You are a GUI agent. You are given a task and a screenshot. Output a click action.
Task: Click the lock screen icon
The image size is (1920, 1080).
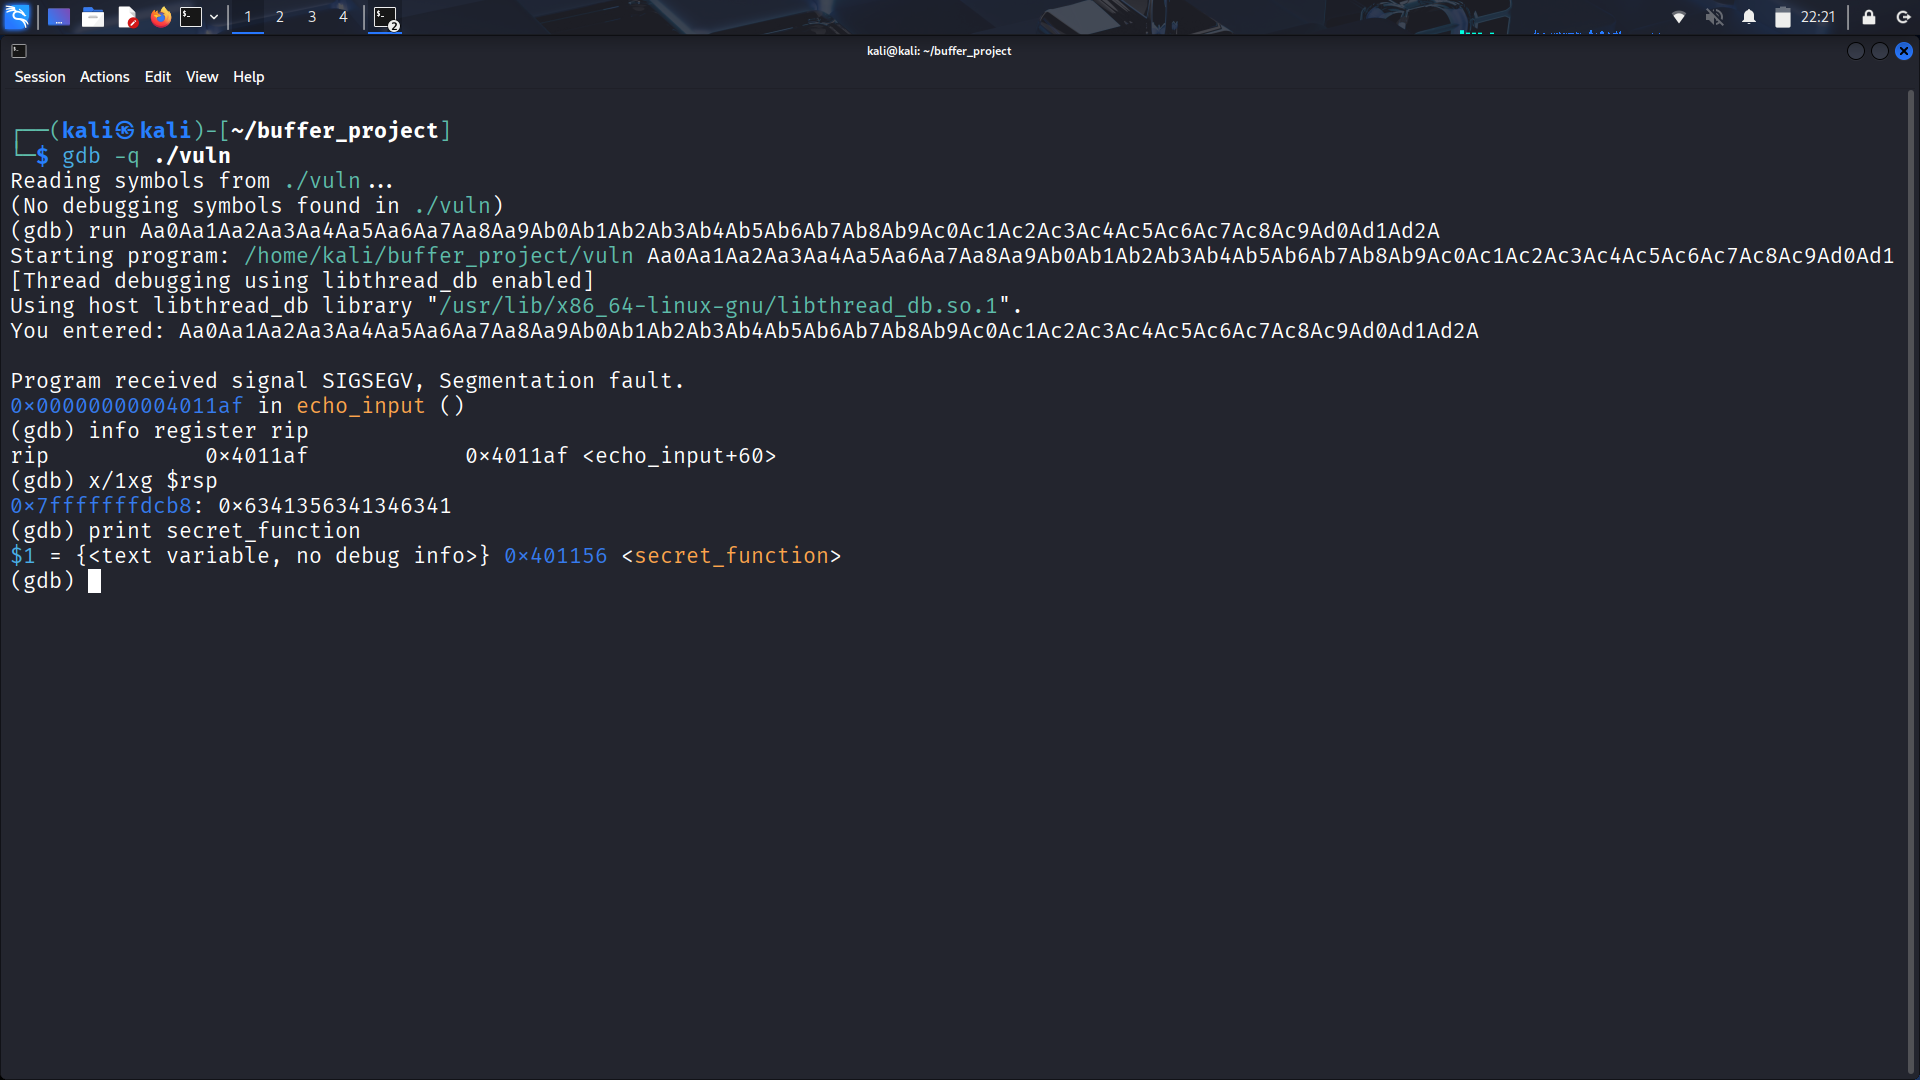1868,17
